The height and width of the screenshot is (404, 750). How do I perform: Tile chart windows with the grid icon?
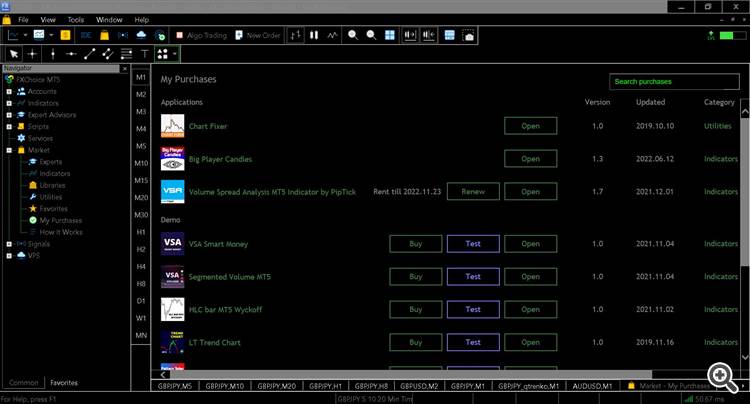[390, 35]
